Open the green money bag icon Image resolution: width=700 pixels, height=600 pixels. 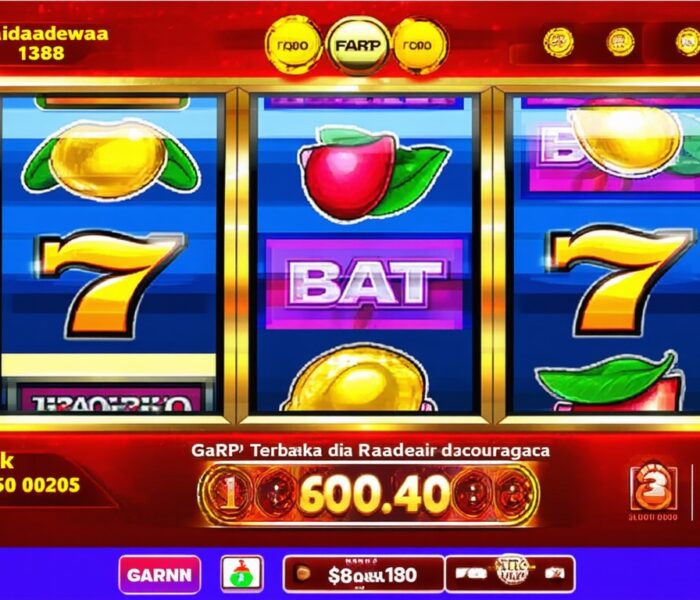tap(242, 574)
